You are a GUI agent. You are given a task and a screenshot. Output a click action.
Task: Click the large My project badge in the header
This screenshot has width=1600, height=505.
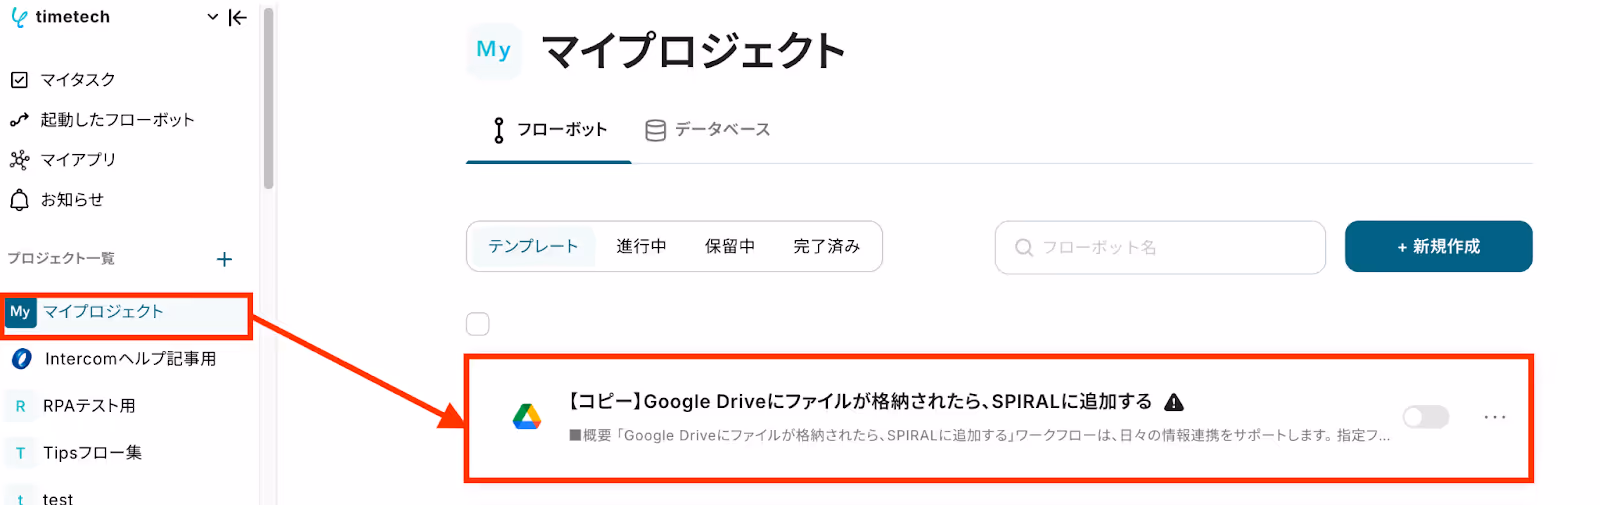click(493, 50)
